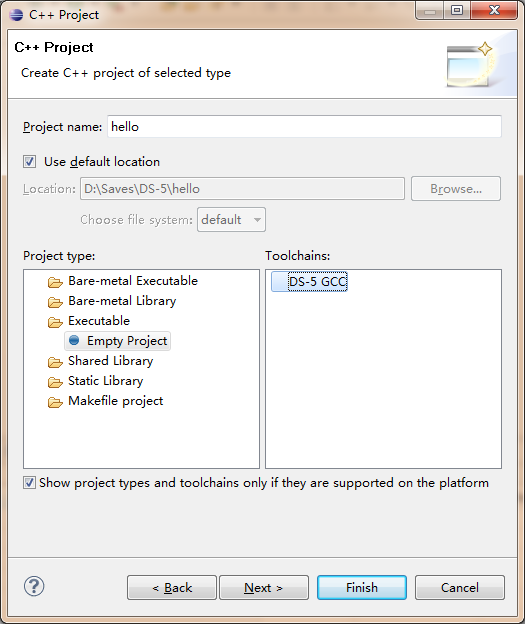This screenshot has width=525, height=624.
Task: Click the Project name input field
Action: pos(304,127)
